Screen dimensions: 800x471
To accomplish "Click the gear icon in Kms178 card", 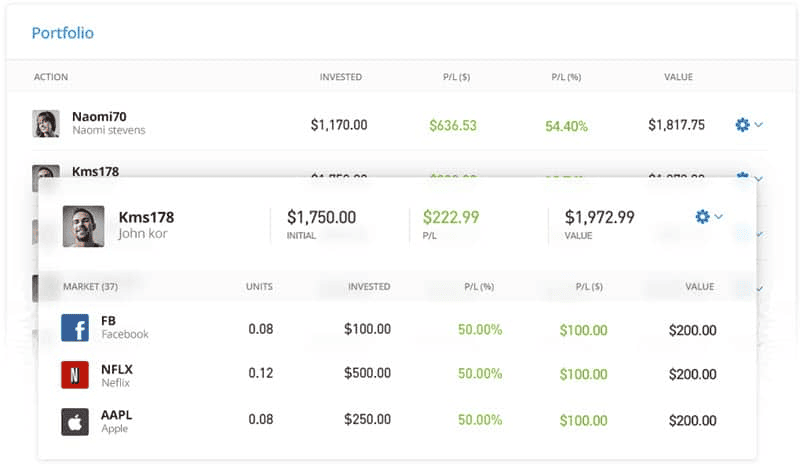I will 702,216.
